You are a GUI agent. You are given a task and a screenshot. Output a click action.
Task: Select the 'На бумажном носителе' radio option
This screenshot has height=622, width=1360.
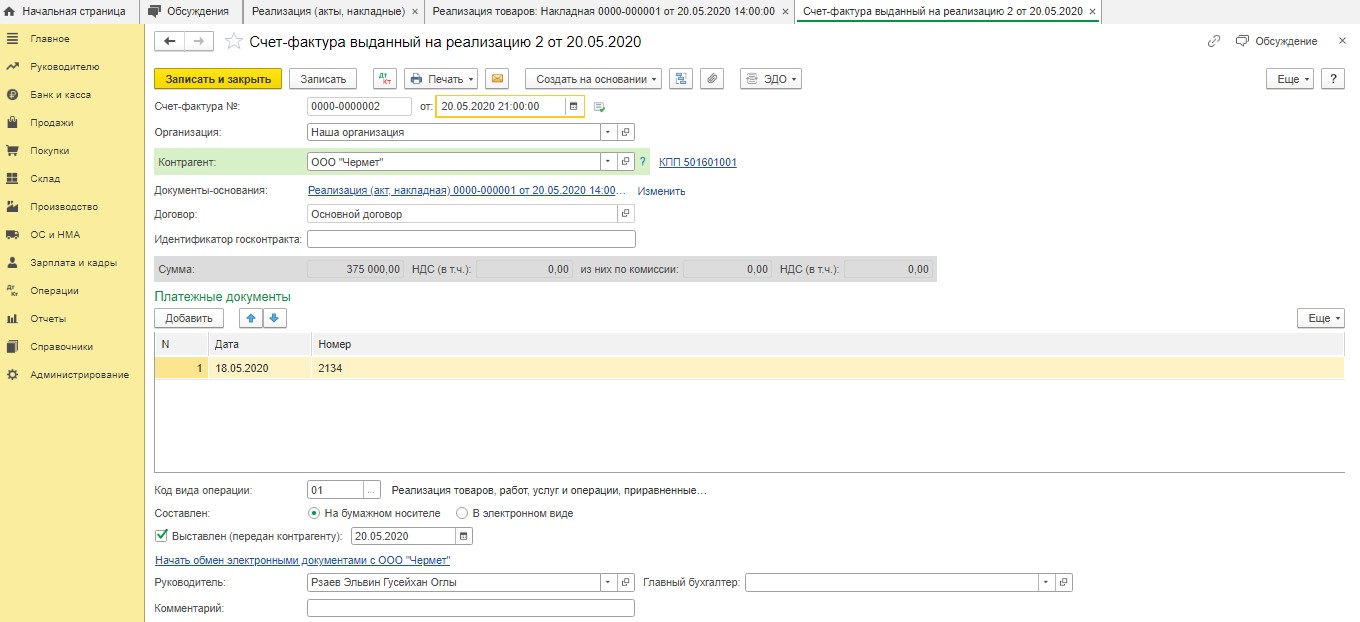[314, 513]
